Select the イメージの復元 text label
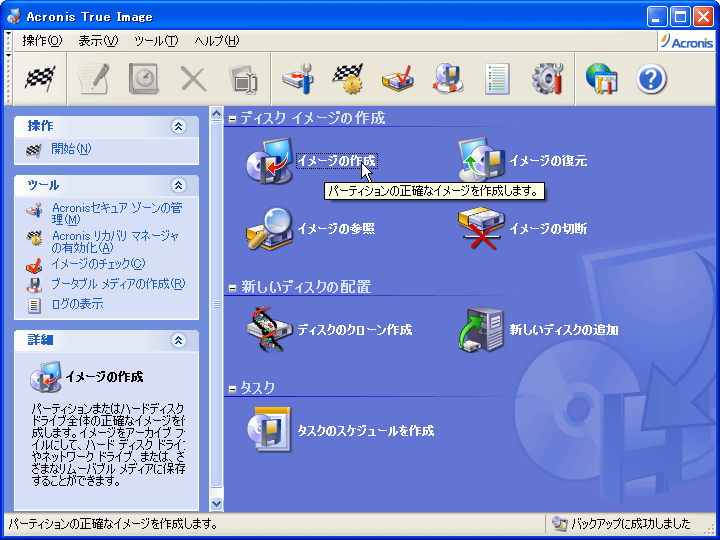720x540 pixels. (x=548, y=161)
